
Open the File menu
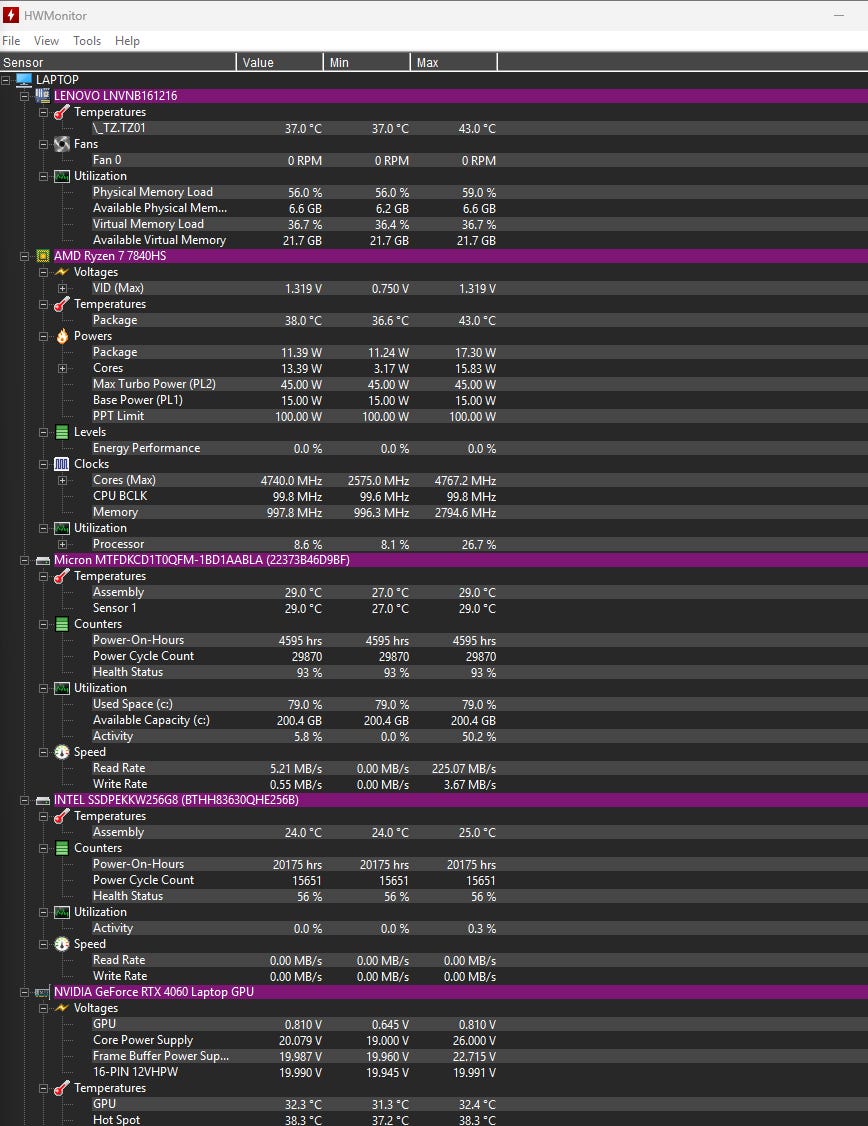click(11, 41)
